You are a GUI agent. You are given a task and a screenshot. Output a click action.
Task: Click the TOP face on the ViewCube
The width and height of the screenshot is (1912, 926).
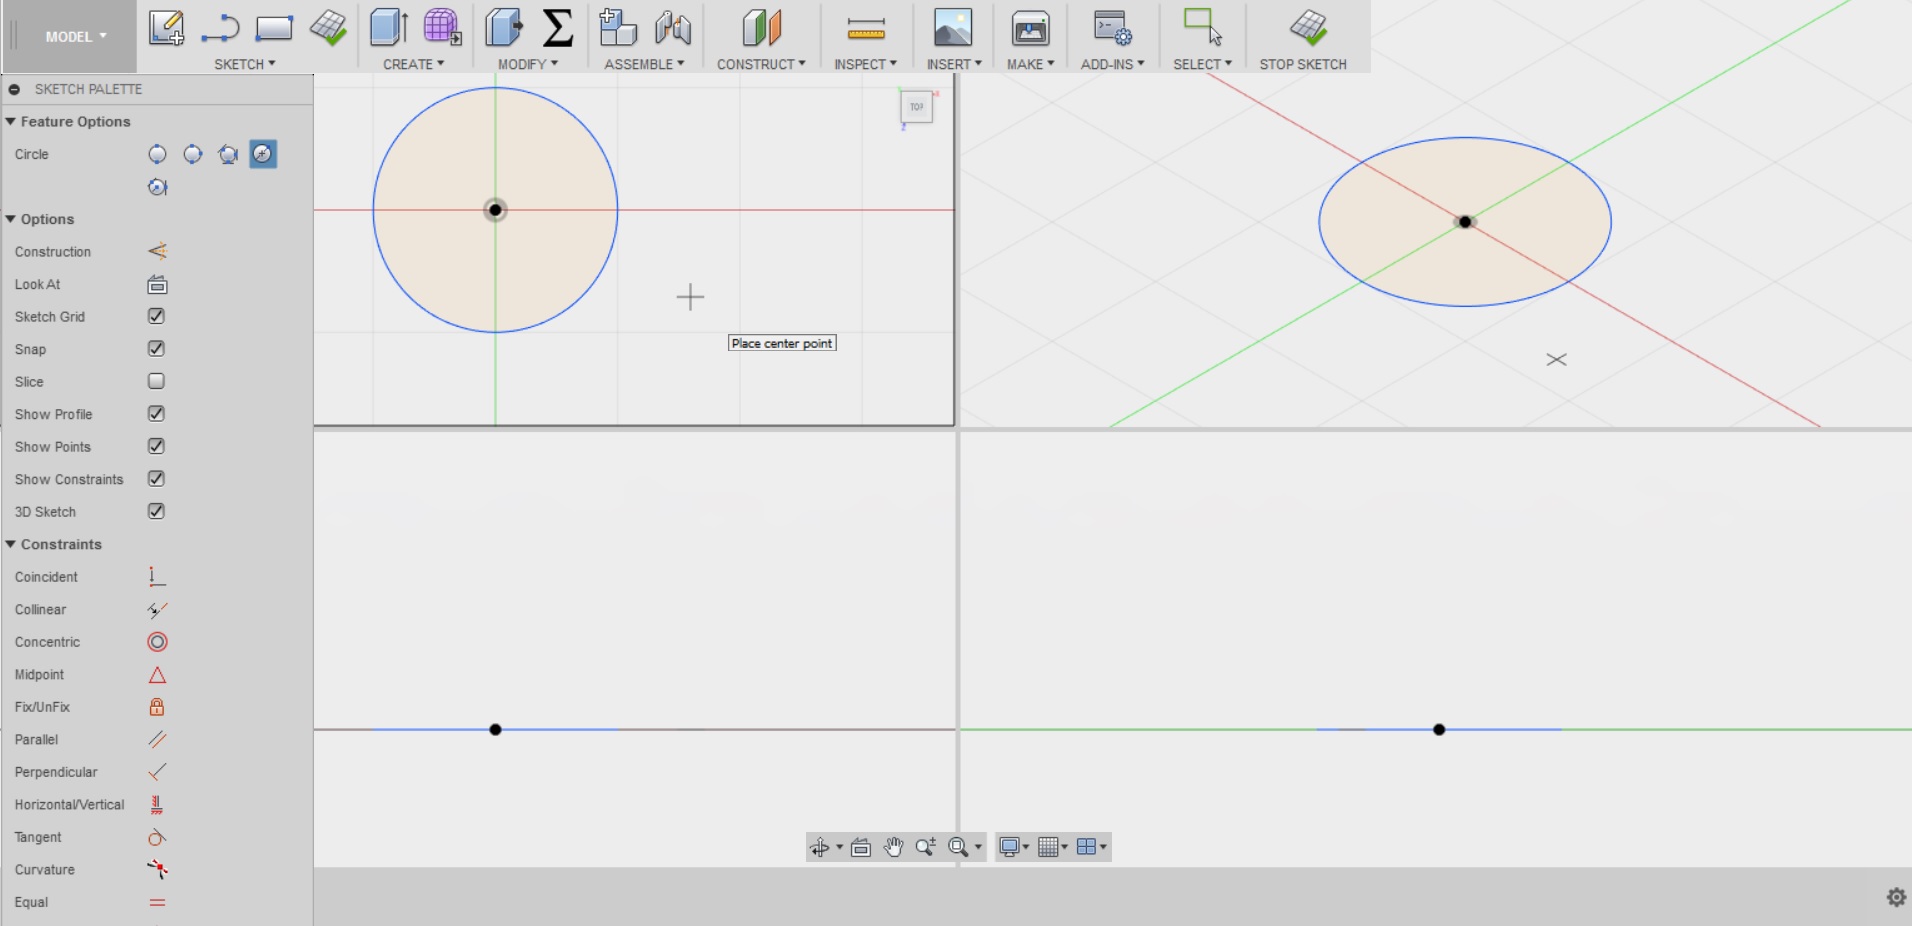(x=915, y=107)
